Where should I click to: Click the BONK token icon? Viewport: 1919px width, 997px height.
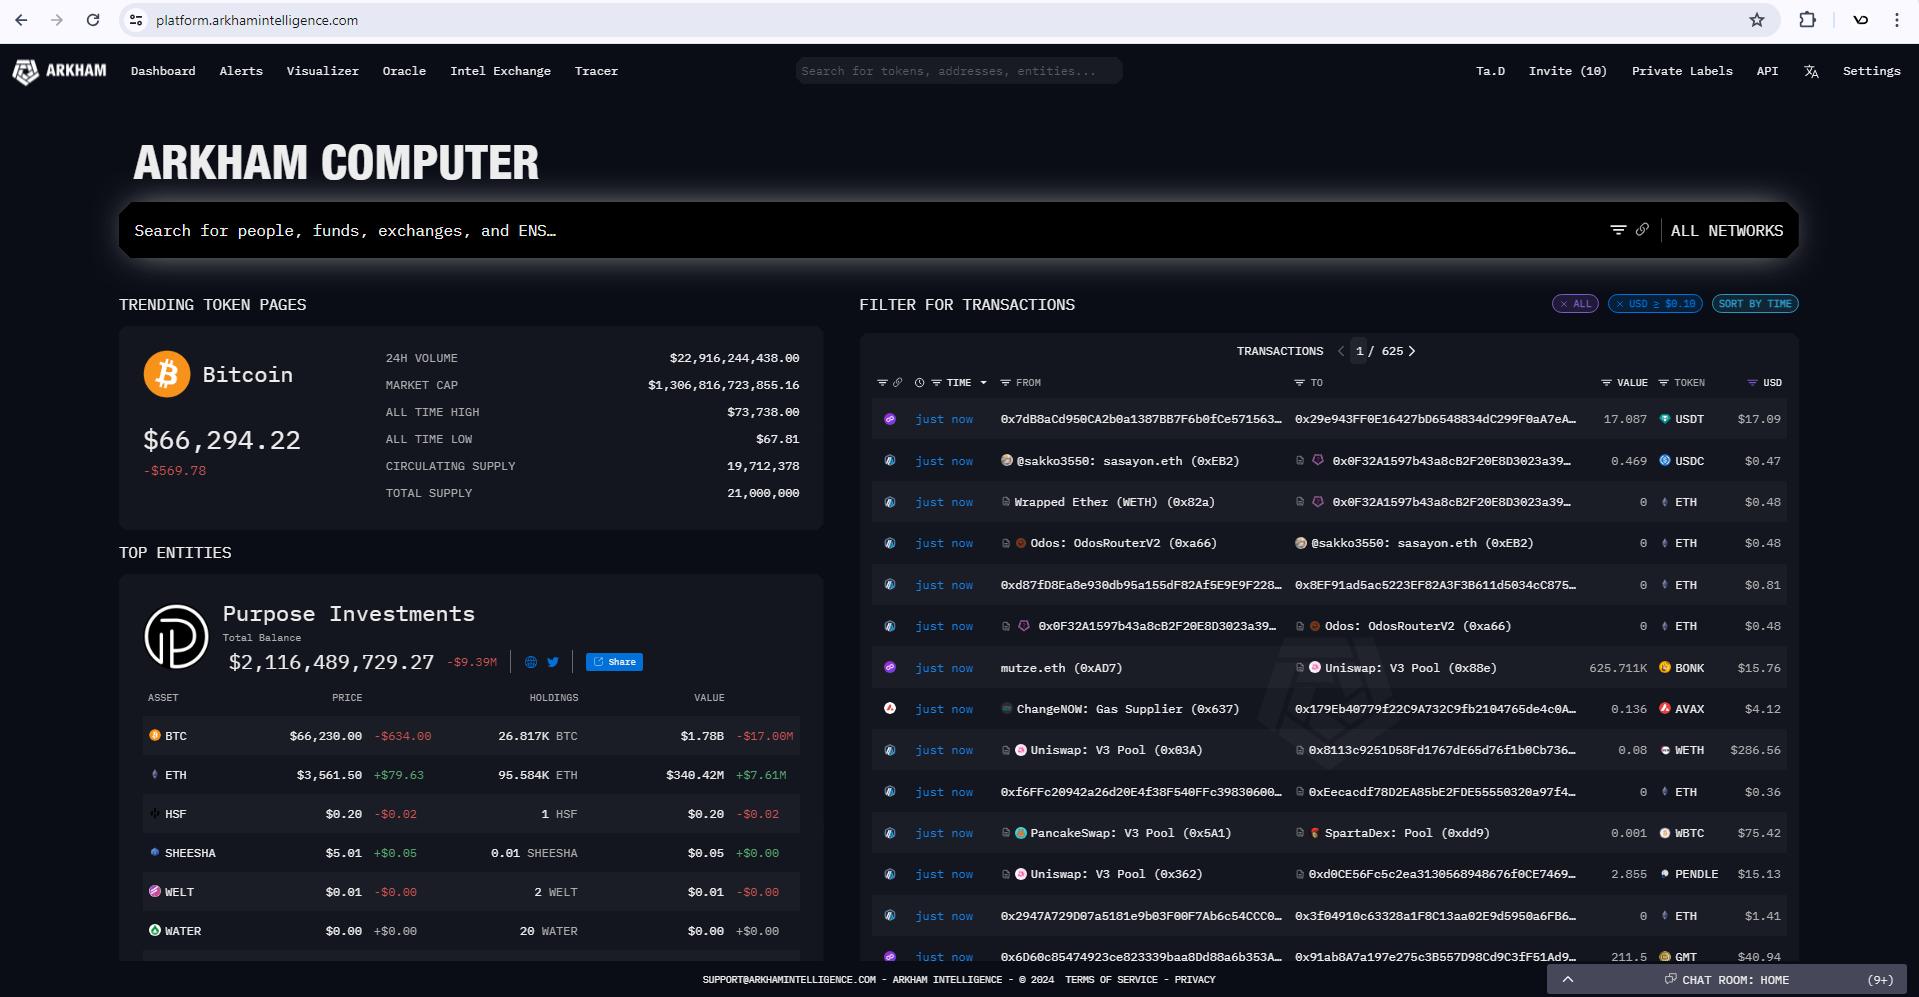(x=1665, y=667)
